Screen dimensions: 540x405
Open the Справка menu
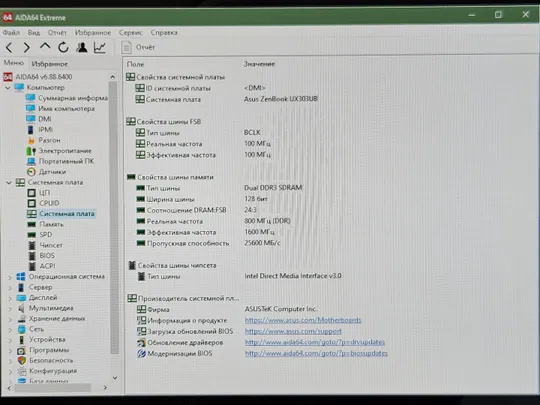[x=164, y=33]
